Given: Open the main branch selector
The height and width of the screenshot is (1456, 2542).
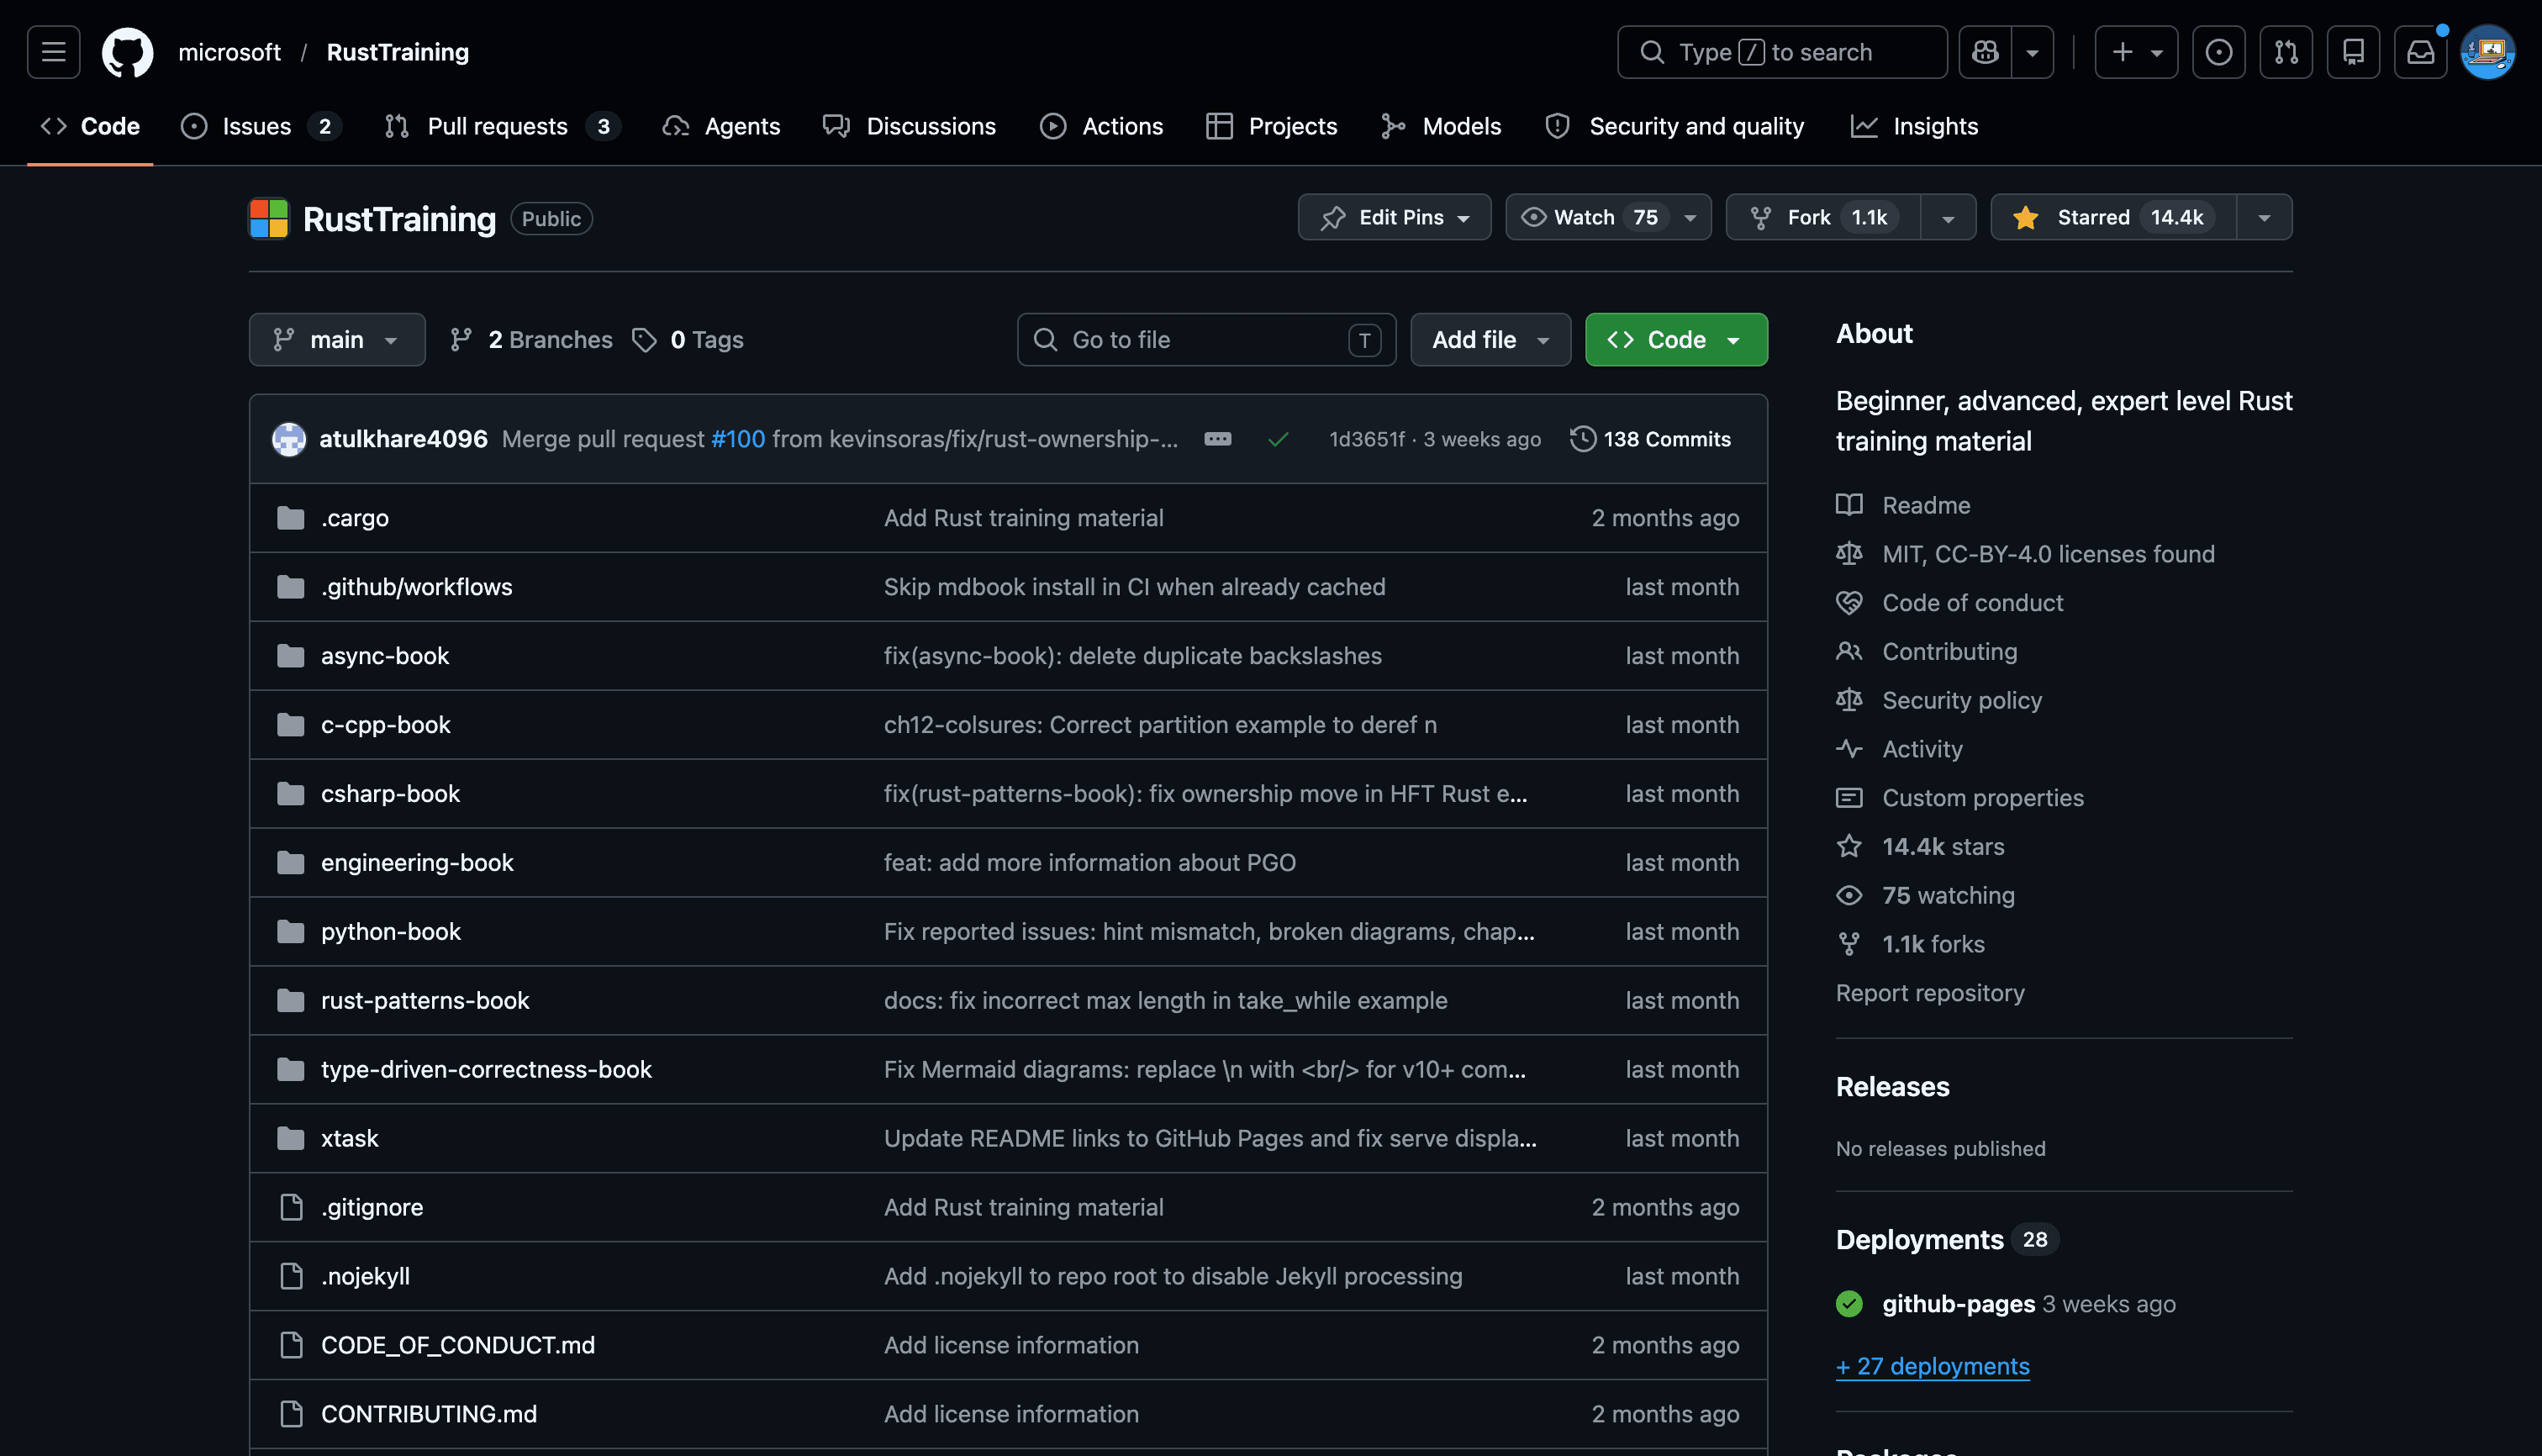Looking at the screenshot, I should [x=337, y=340].
